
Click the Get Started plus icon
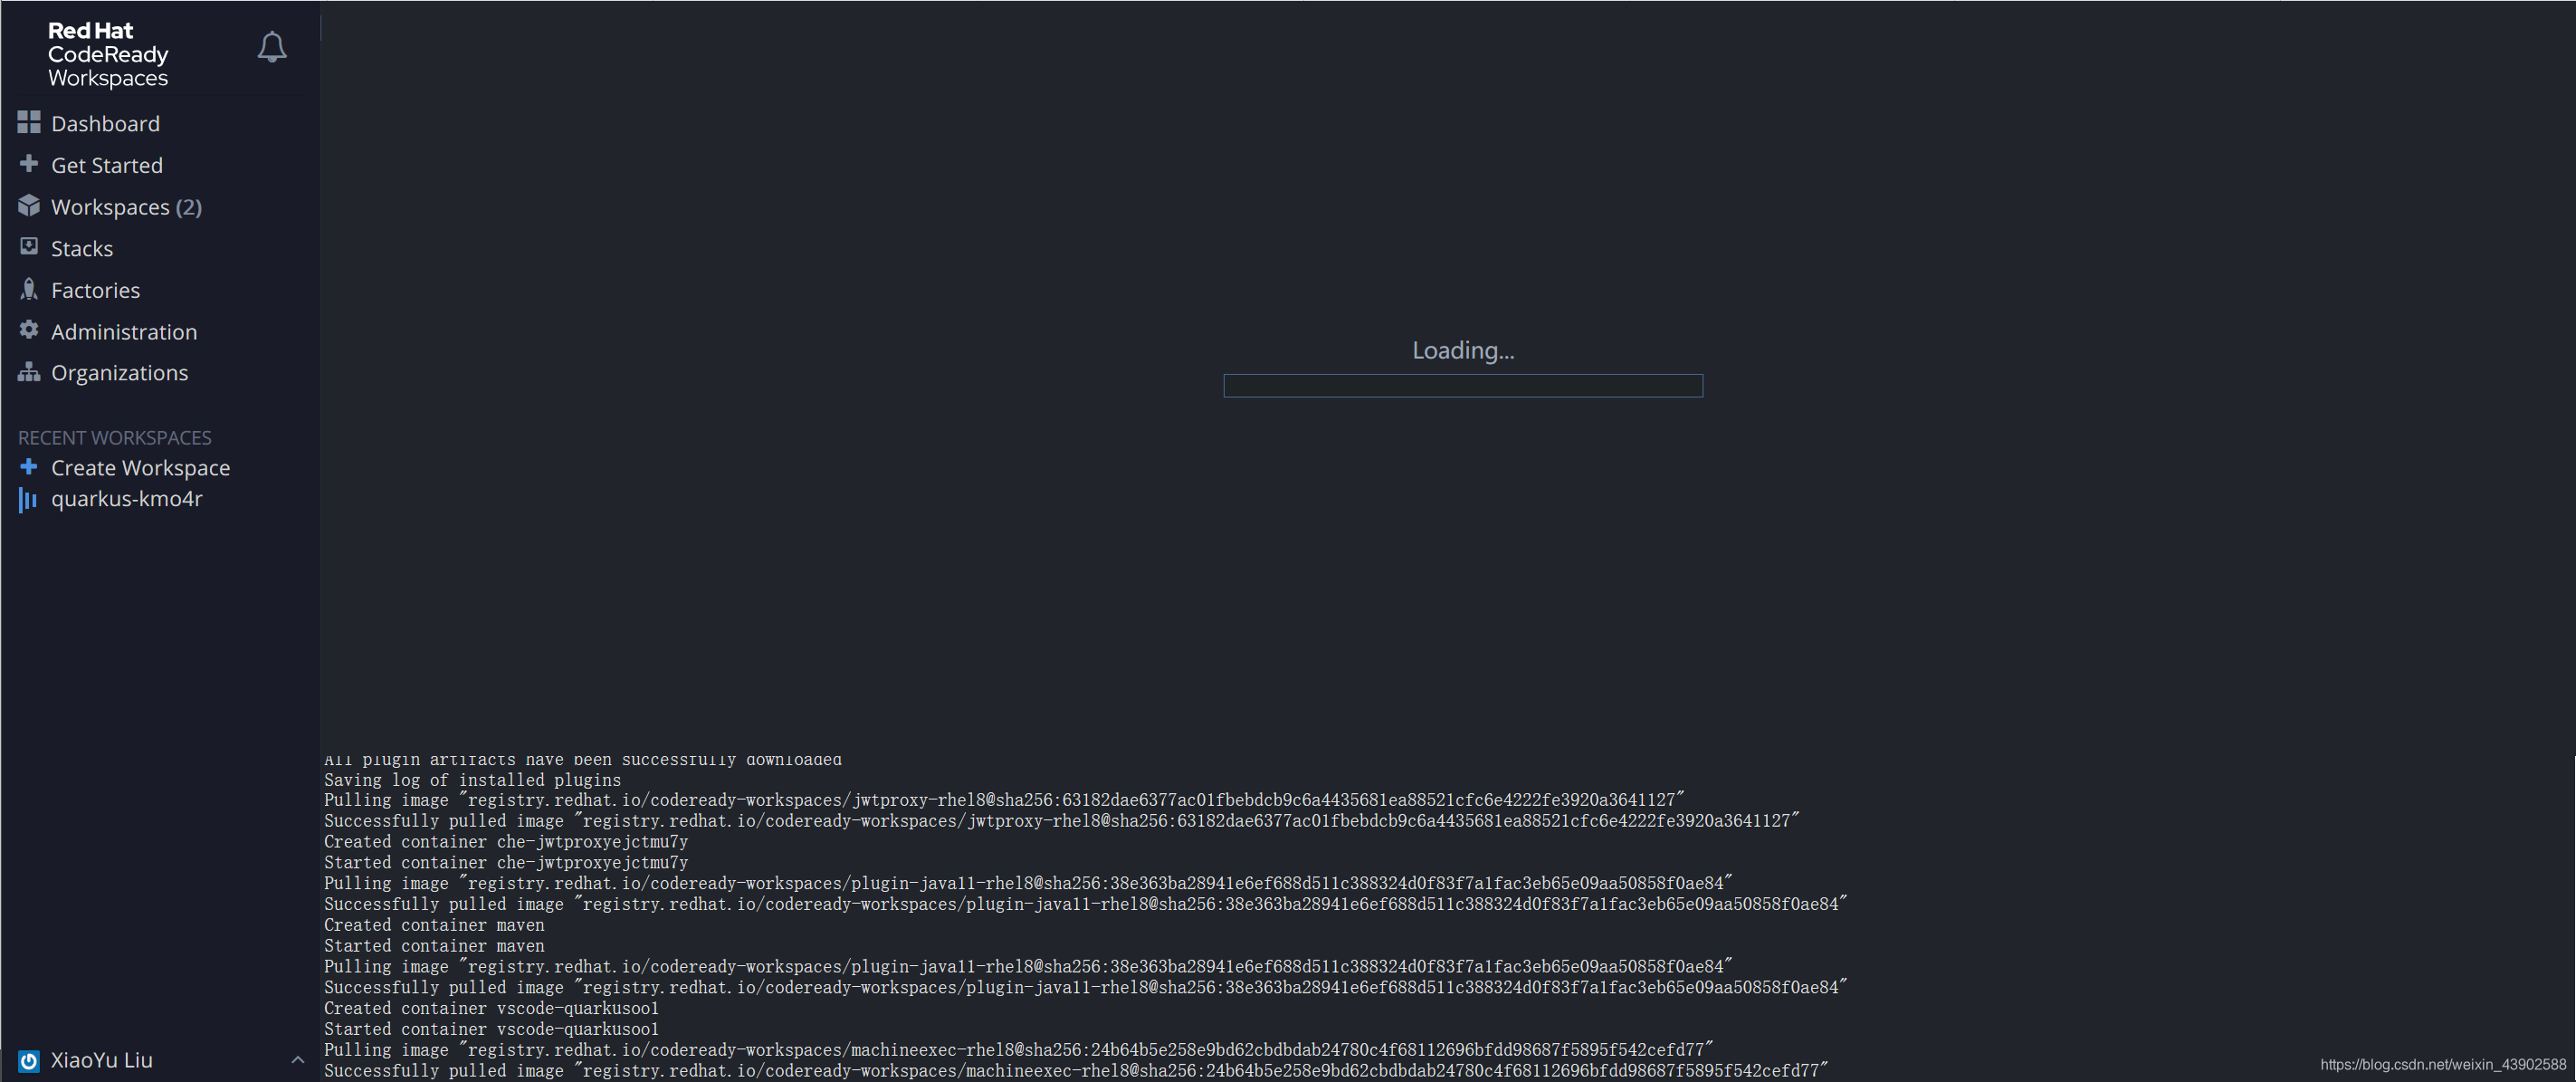(x=29, y=163)
